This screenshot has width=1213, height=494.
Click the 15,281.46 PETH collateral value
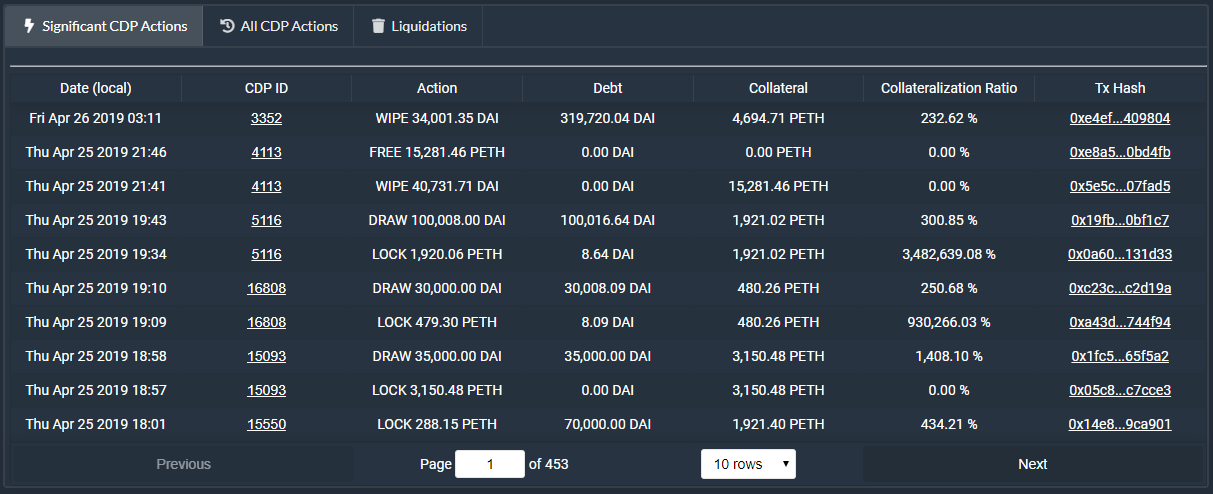click(778, 186)
